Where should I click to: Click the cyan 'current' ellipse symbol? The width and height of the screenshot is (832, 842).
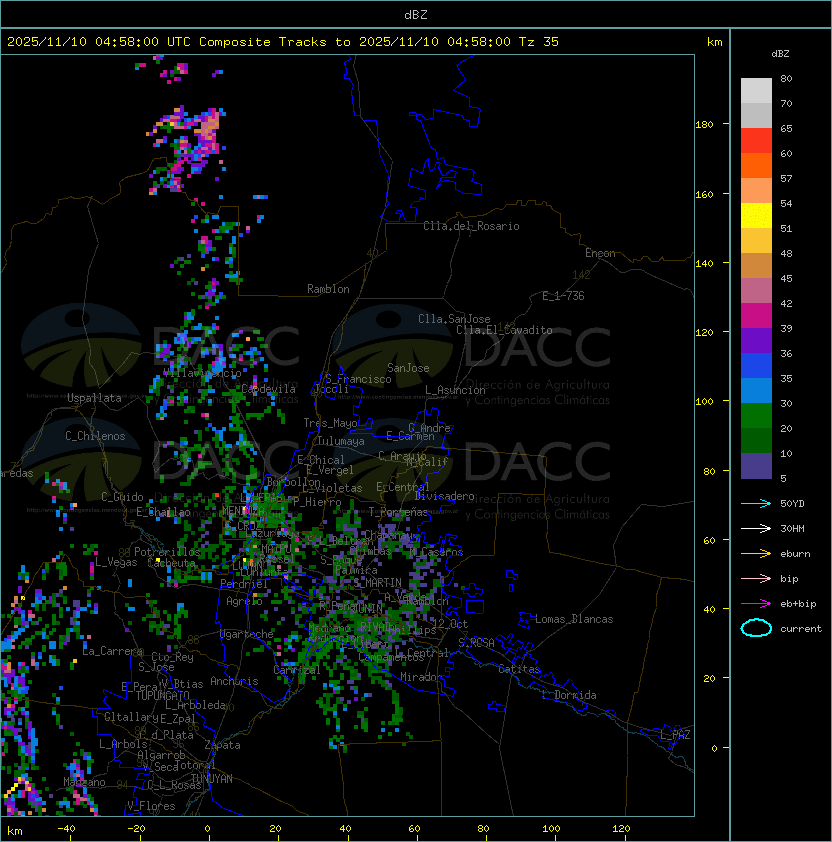756,628
